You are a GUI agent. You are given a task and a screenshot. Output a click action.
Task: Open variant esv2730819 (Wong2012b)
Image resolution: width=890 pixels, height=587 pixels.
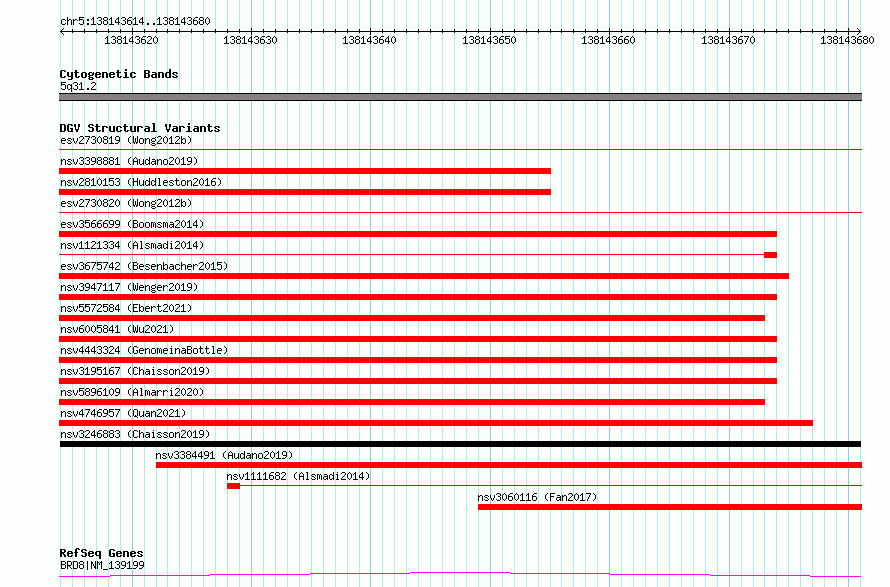(x=126, y=140)
